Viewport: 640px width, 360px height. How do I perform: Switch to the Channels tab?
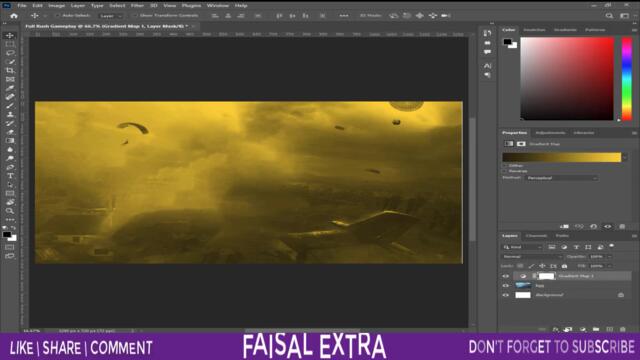tap(536, 236)
